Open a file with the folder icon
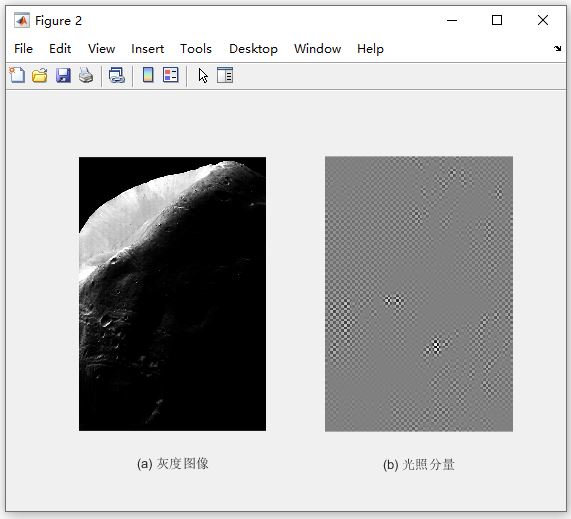The image size is (571, 519). point(40,75)
